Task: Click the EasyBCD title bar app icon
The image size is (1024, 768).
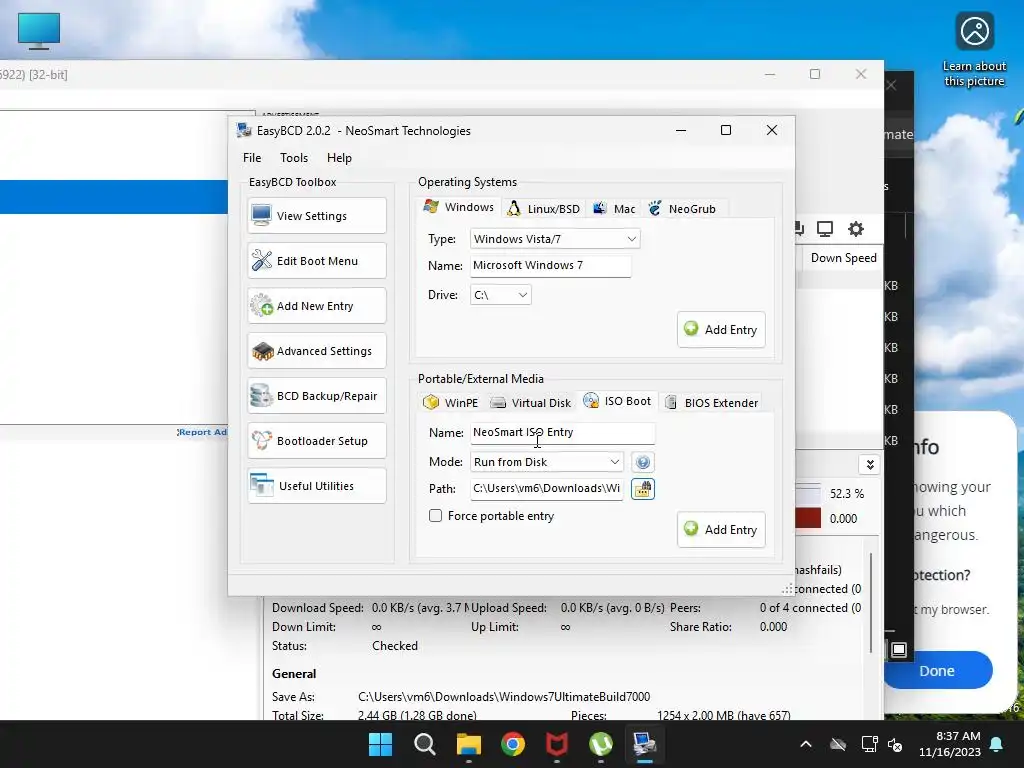Action: pyautogui.click(x=244, y=130)
